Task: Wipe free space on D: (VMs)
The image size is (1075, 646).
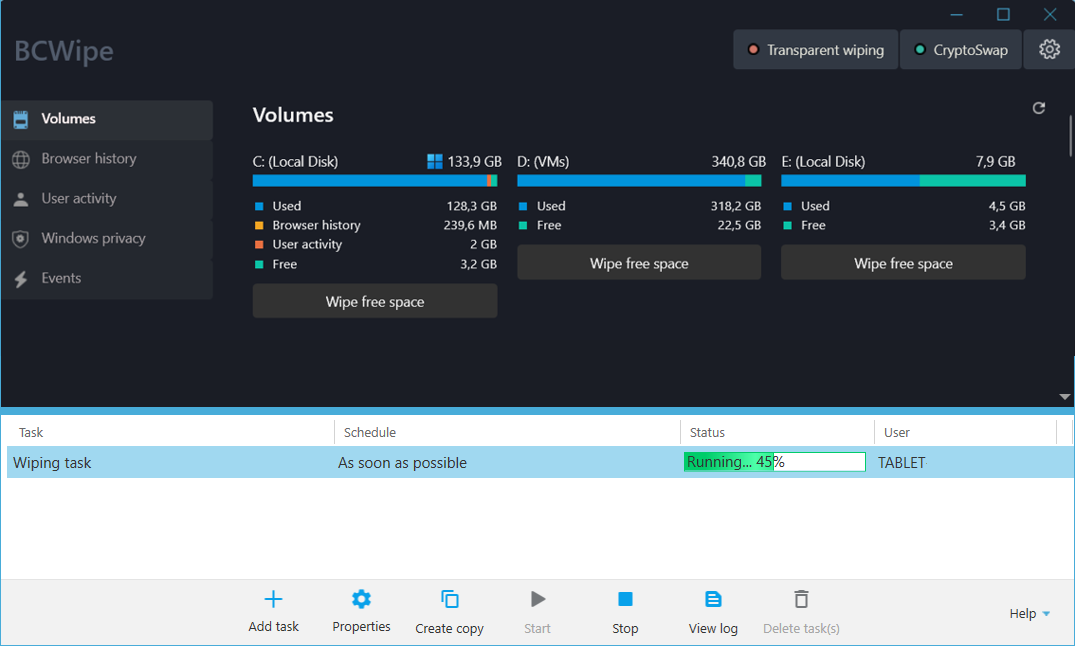Action: coord(639,263)
